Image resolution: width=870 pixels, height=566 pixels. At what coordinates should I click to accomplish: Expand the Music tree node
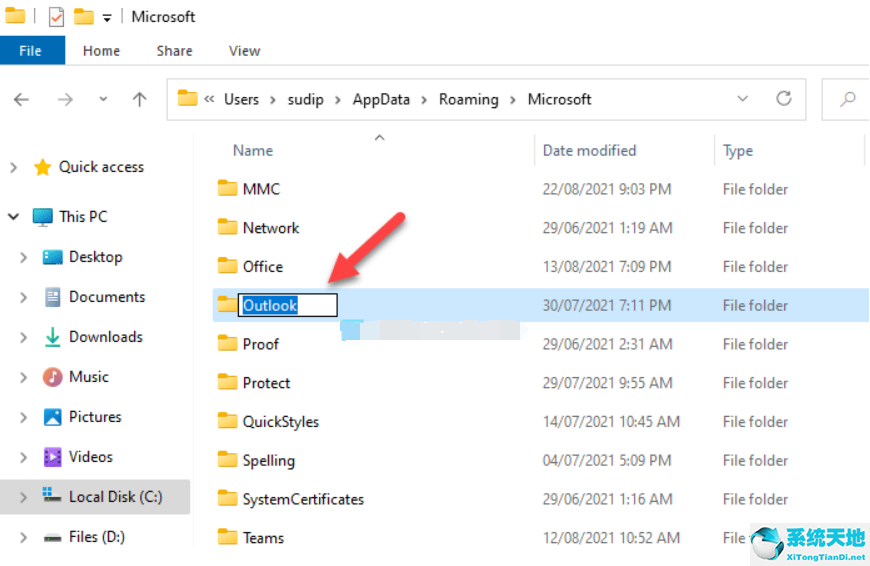click(x=23, y=377)
